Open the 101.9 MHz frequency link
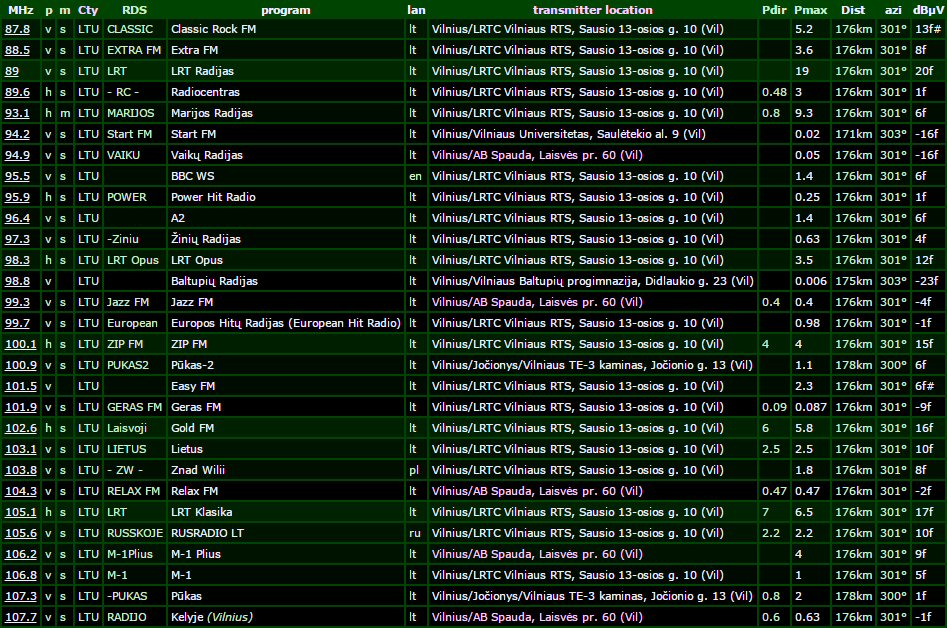The width and height of the screenshot is (947, 628). pyautogui.click(x=21, y=407)
